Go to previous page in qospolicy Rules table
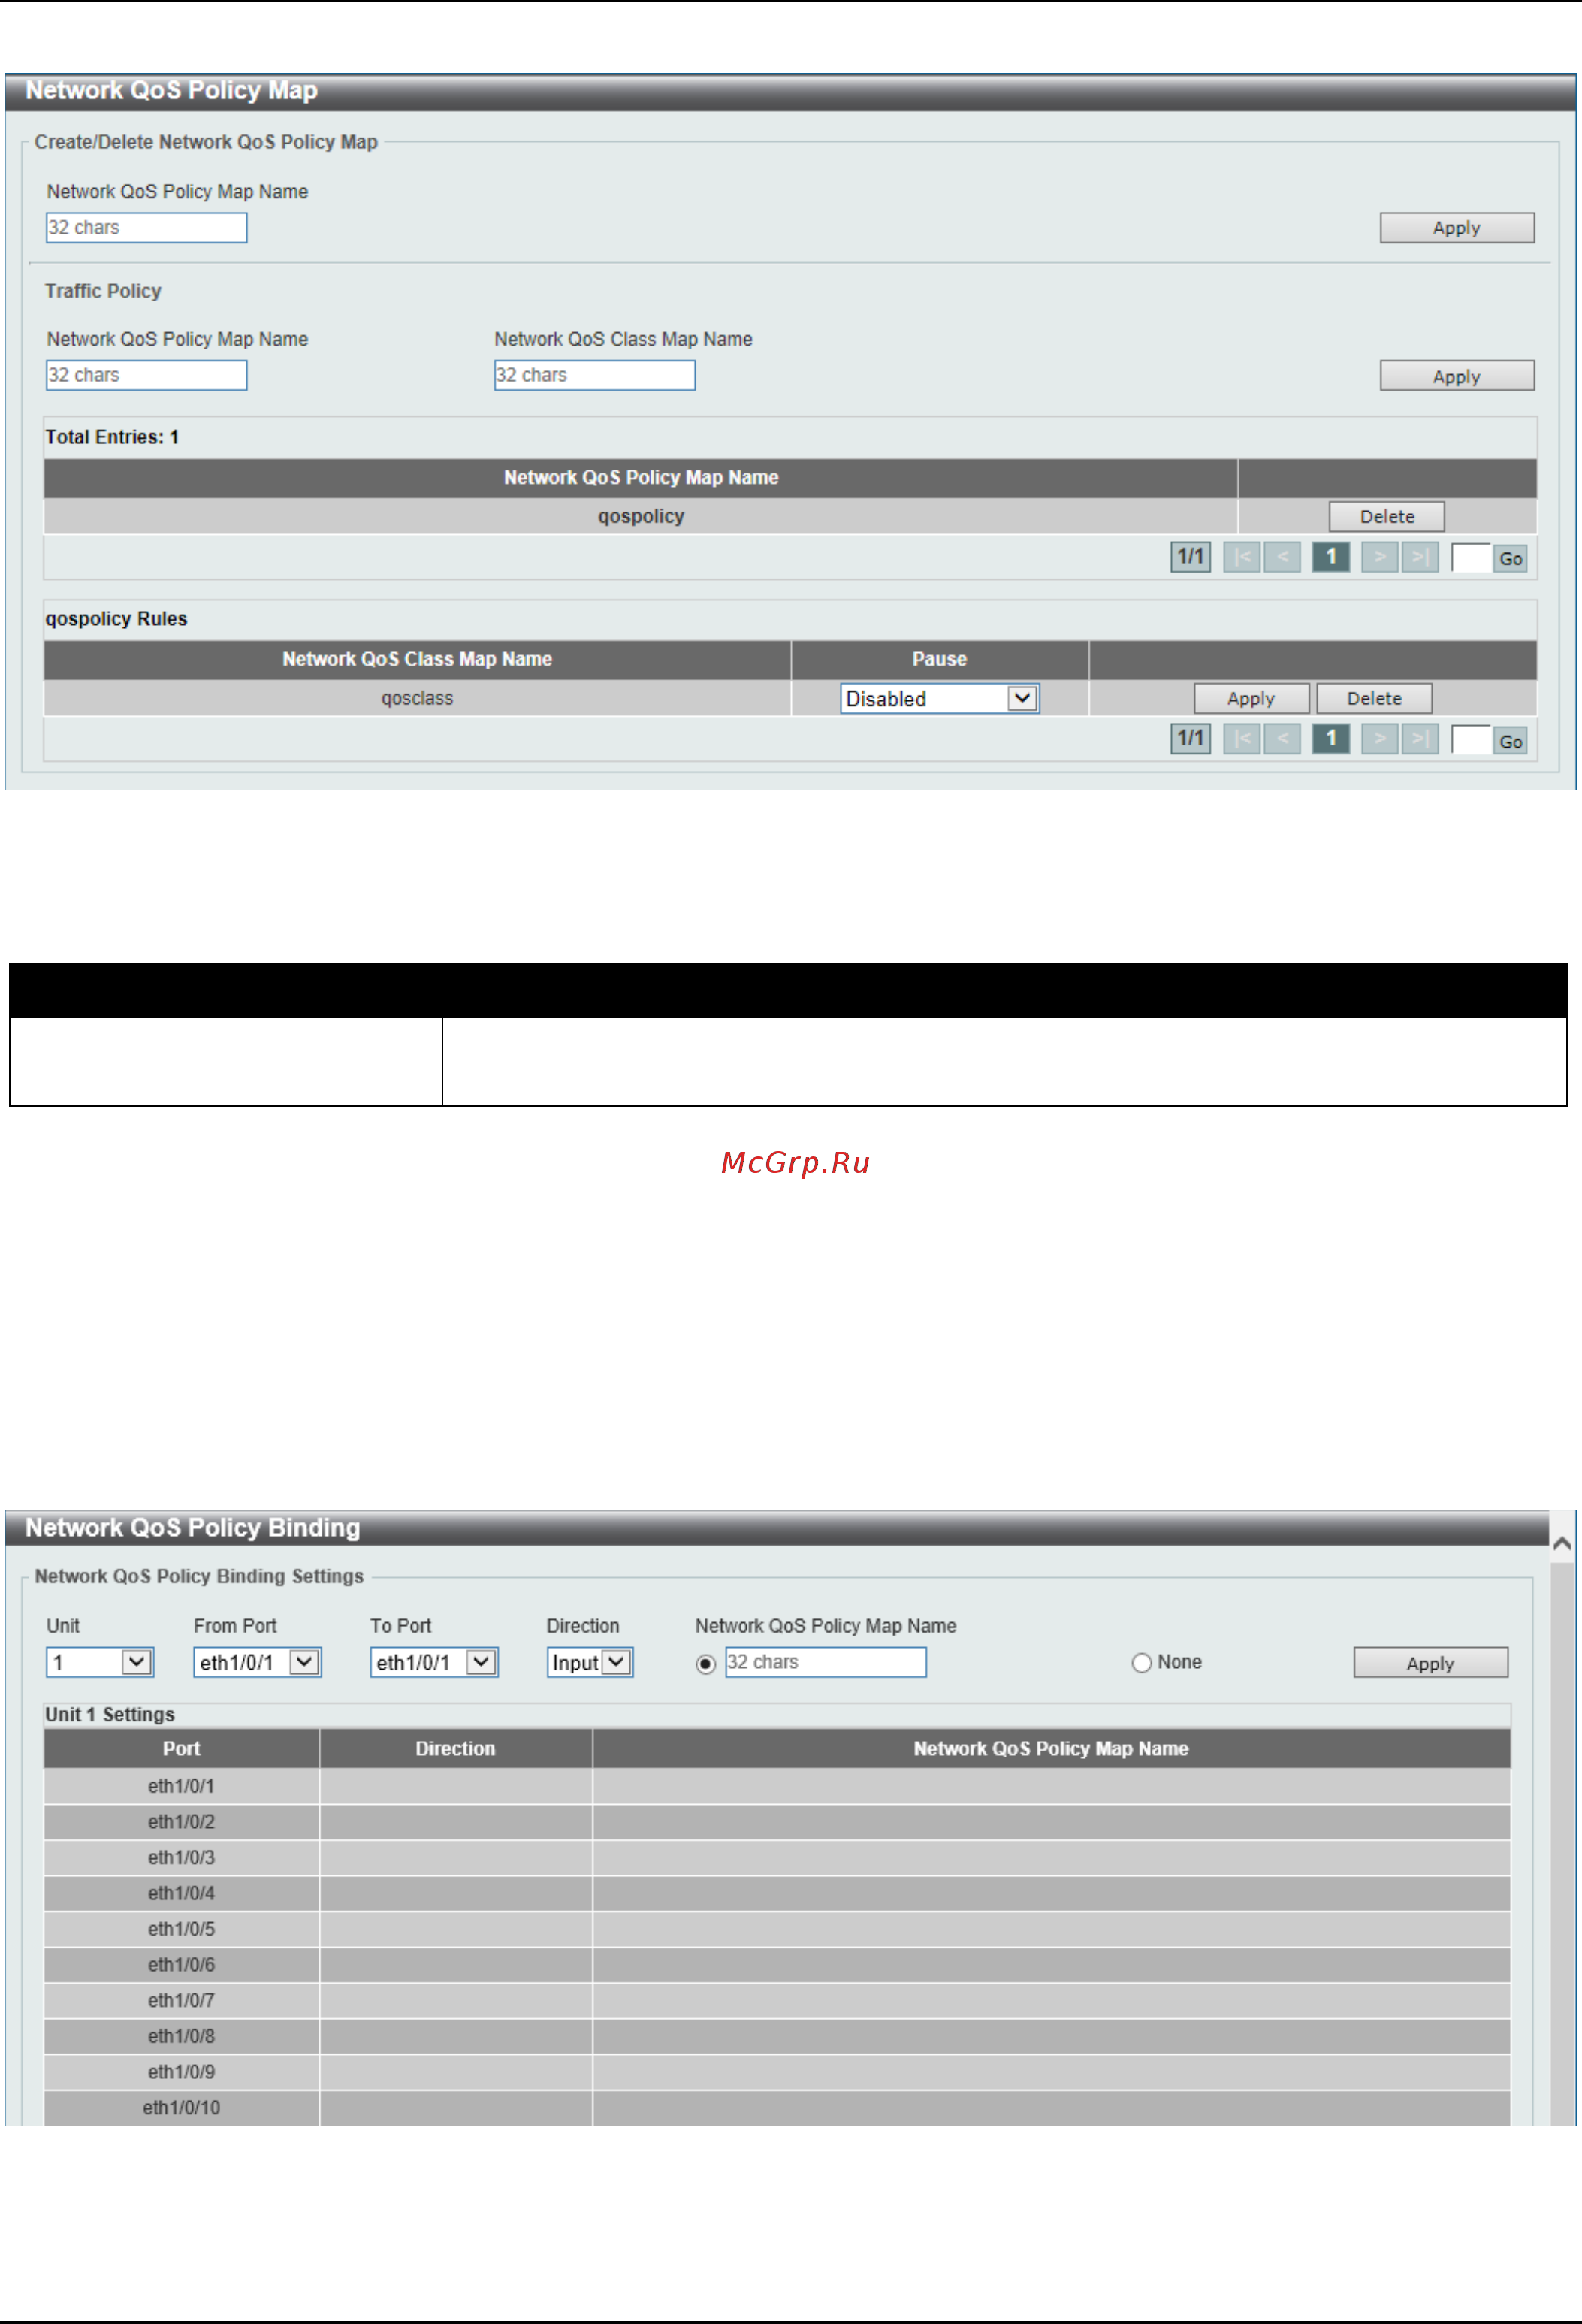 1282,739
